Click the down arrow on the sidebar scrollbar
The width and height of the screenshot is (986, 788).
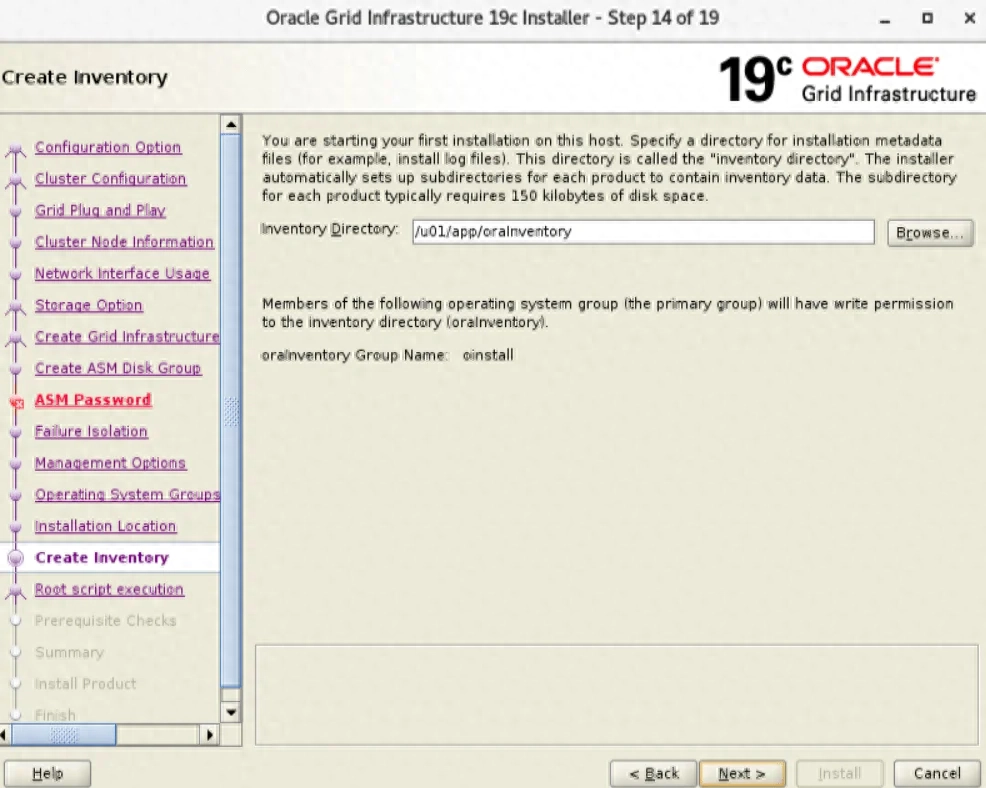coord(232,714)
